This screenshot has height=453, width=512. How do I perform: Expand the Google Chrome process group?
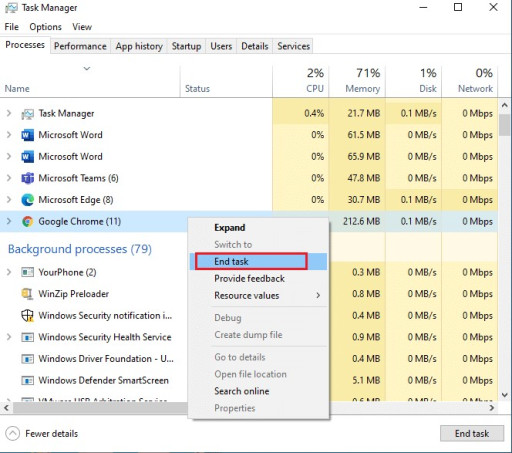point(9,221)
